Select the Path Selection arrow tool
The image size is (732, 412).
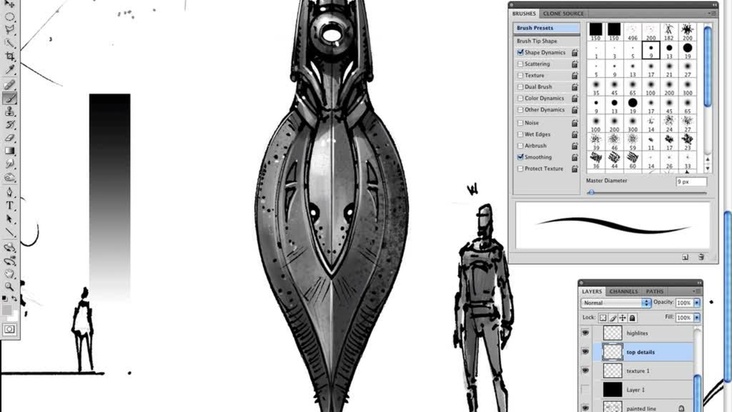[x=9, y=219]
